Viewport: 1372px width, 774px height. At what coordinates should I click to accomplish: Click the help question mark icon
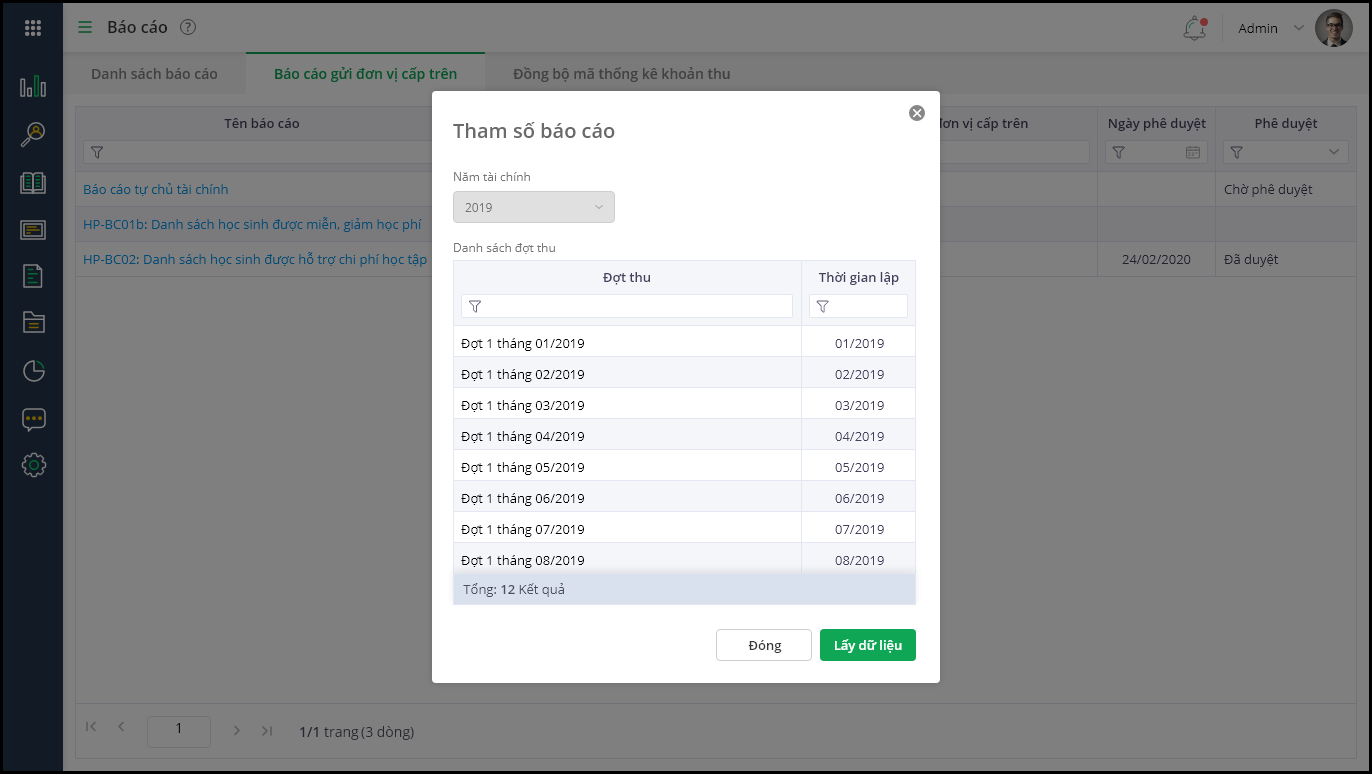[x=188, y=28]
